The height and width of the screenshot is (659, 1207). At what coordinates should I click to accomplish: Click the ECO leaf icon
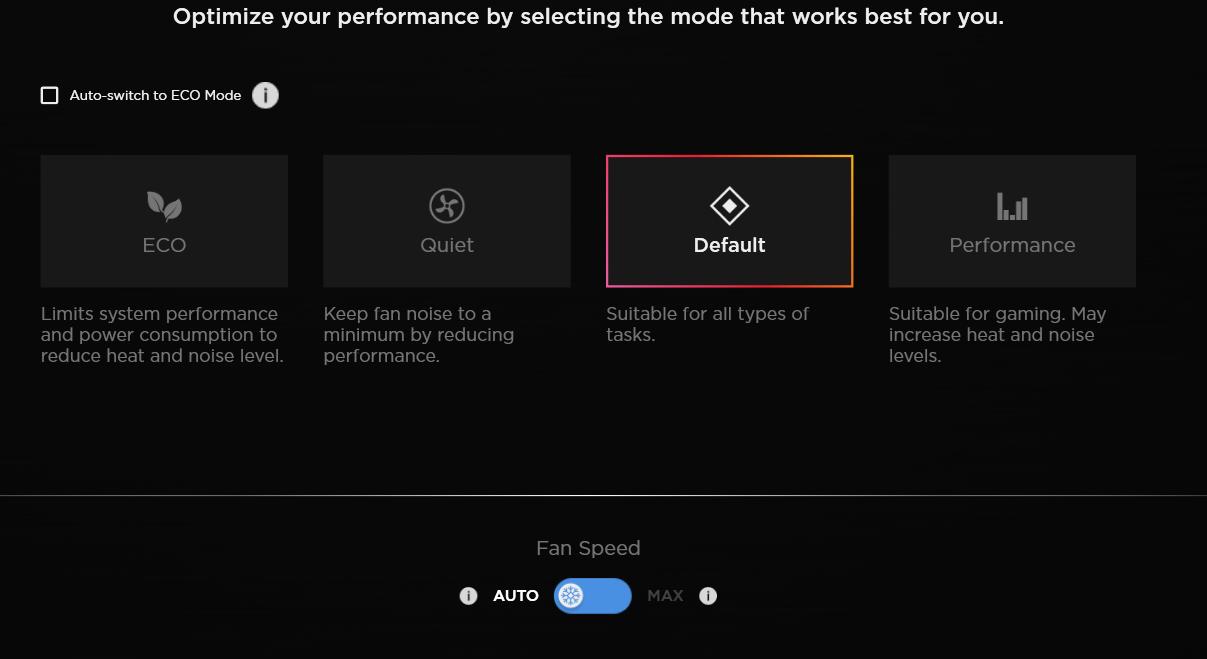pyautogui.click(x=164, y=206)
